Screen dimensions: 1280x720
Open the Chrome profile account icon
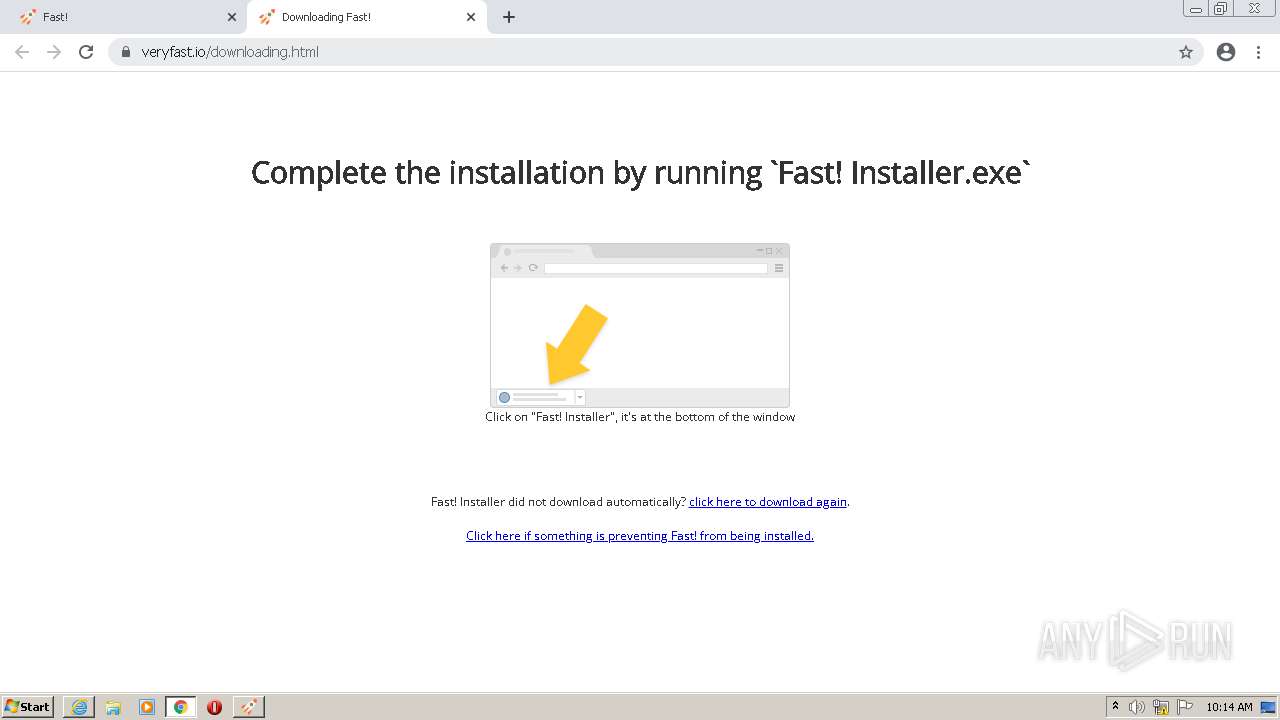coord(1226,52)
